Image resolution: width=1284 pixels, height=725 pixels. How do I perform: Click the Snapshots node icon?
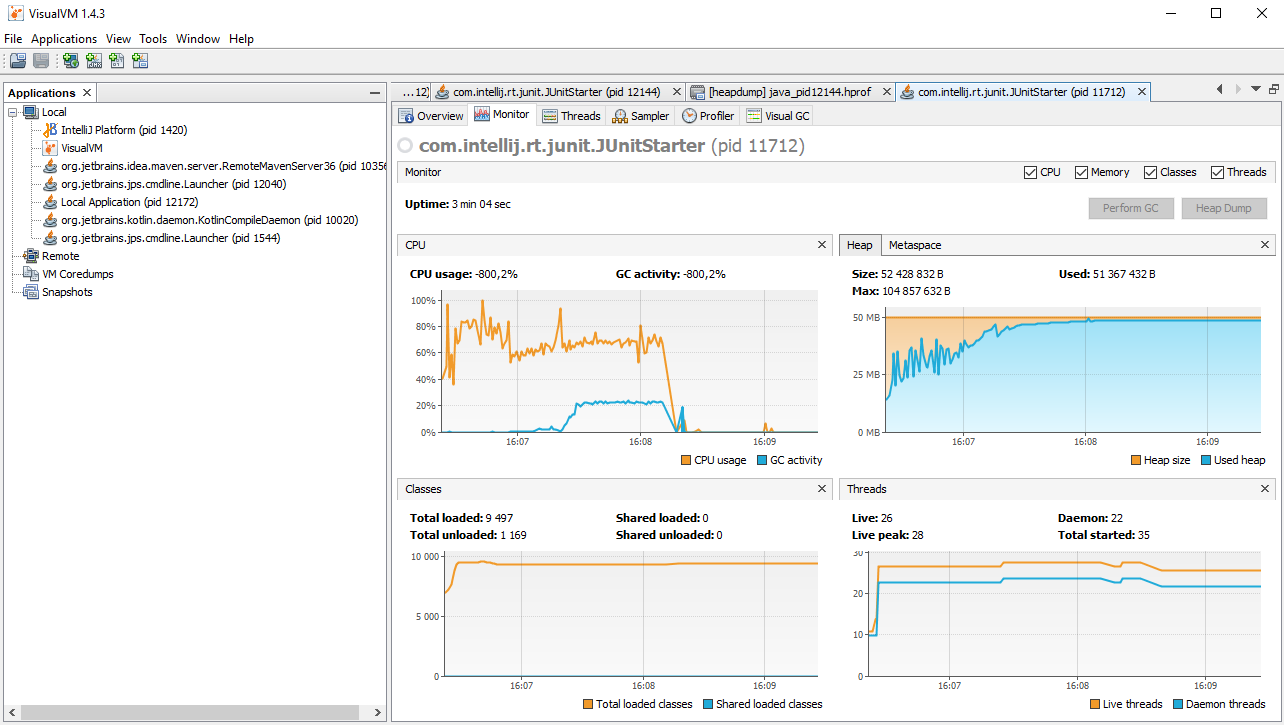tap(30, 292)
